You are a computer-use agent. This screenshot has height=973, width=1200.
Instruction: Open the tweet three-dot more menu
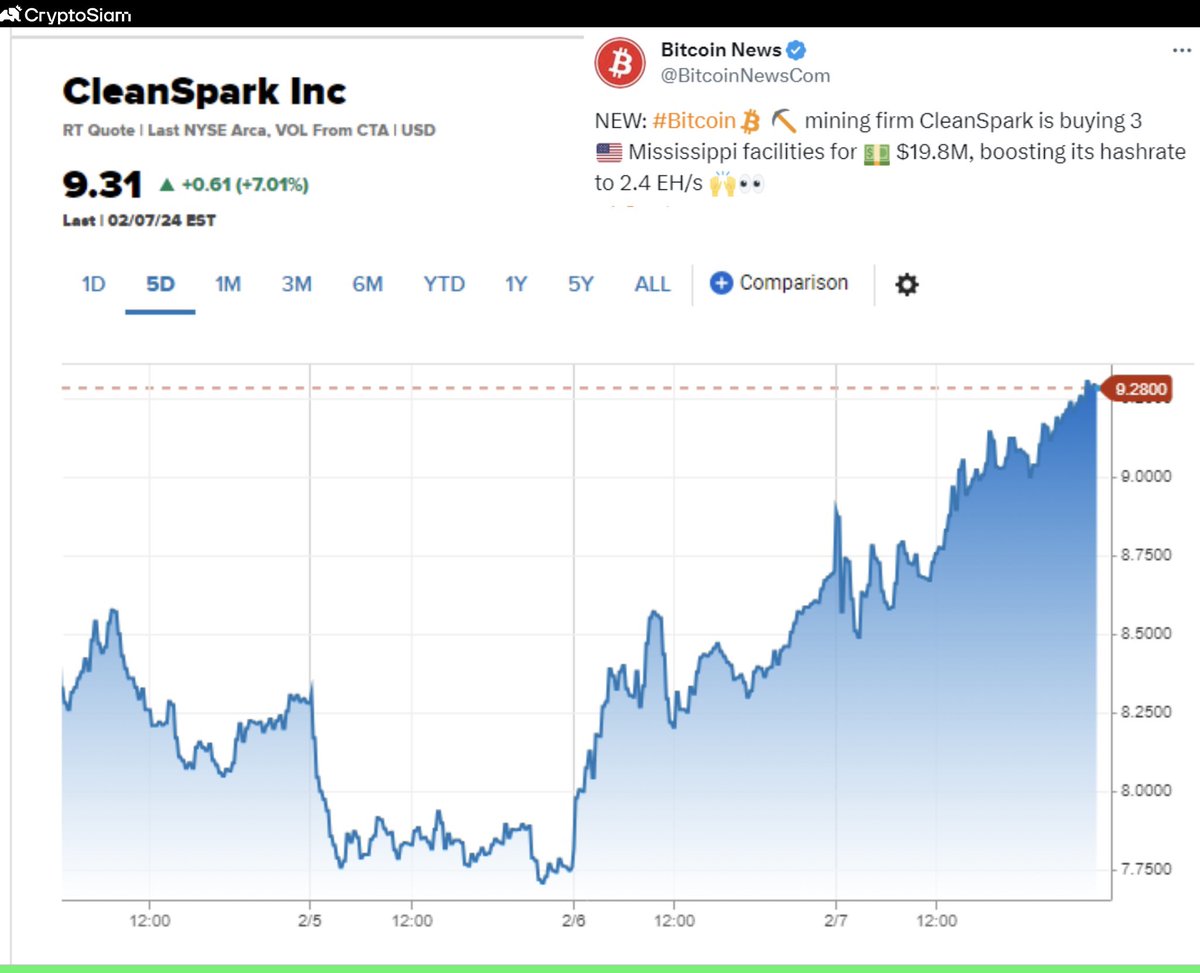(x=1181, y=50)
